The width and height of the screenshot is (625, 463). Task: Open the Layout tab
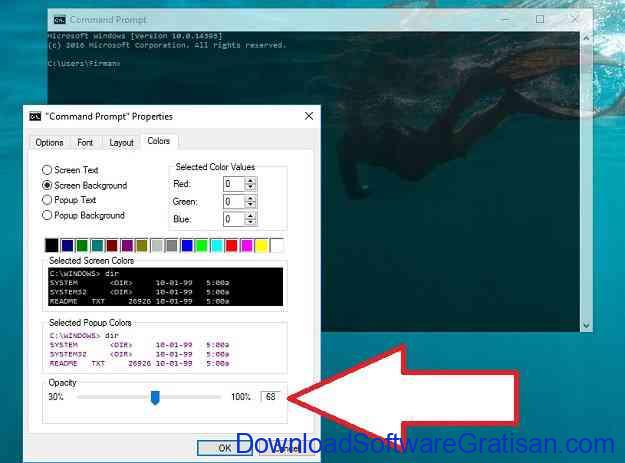click(x=121, y=143)
